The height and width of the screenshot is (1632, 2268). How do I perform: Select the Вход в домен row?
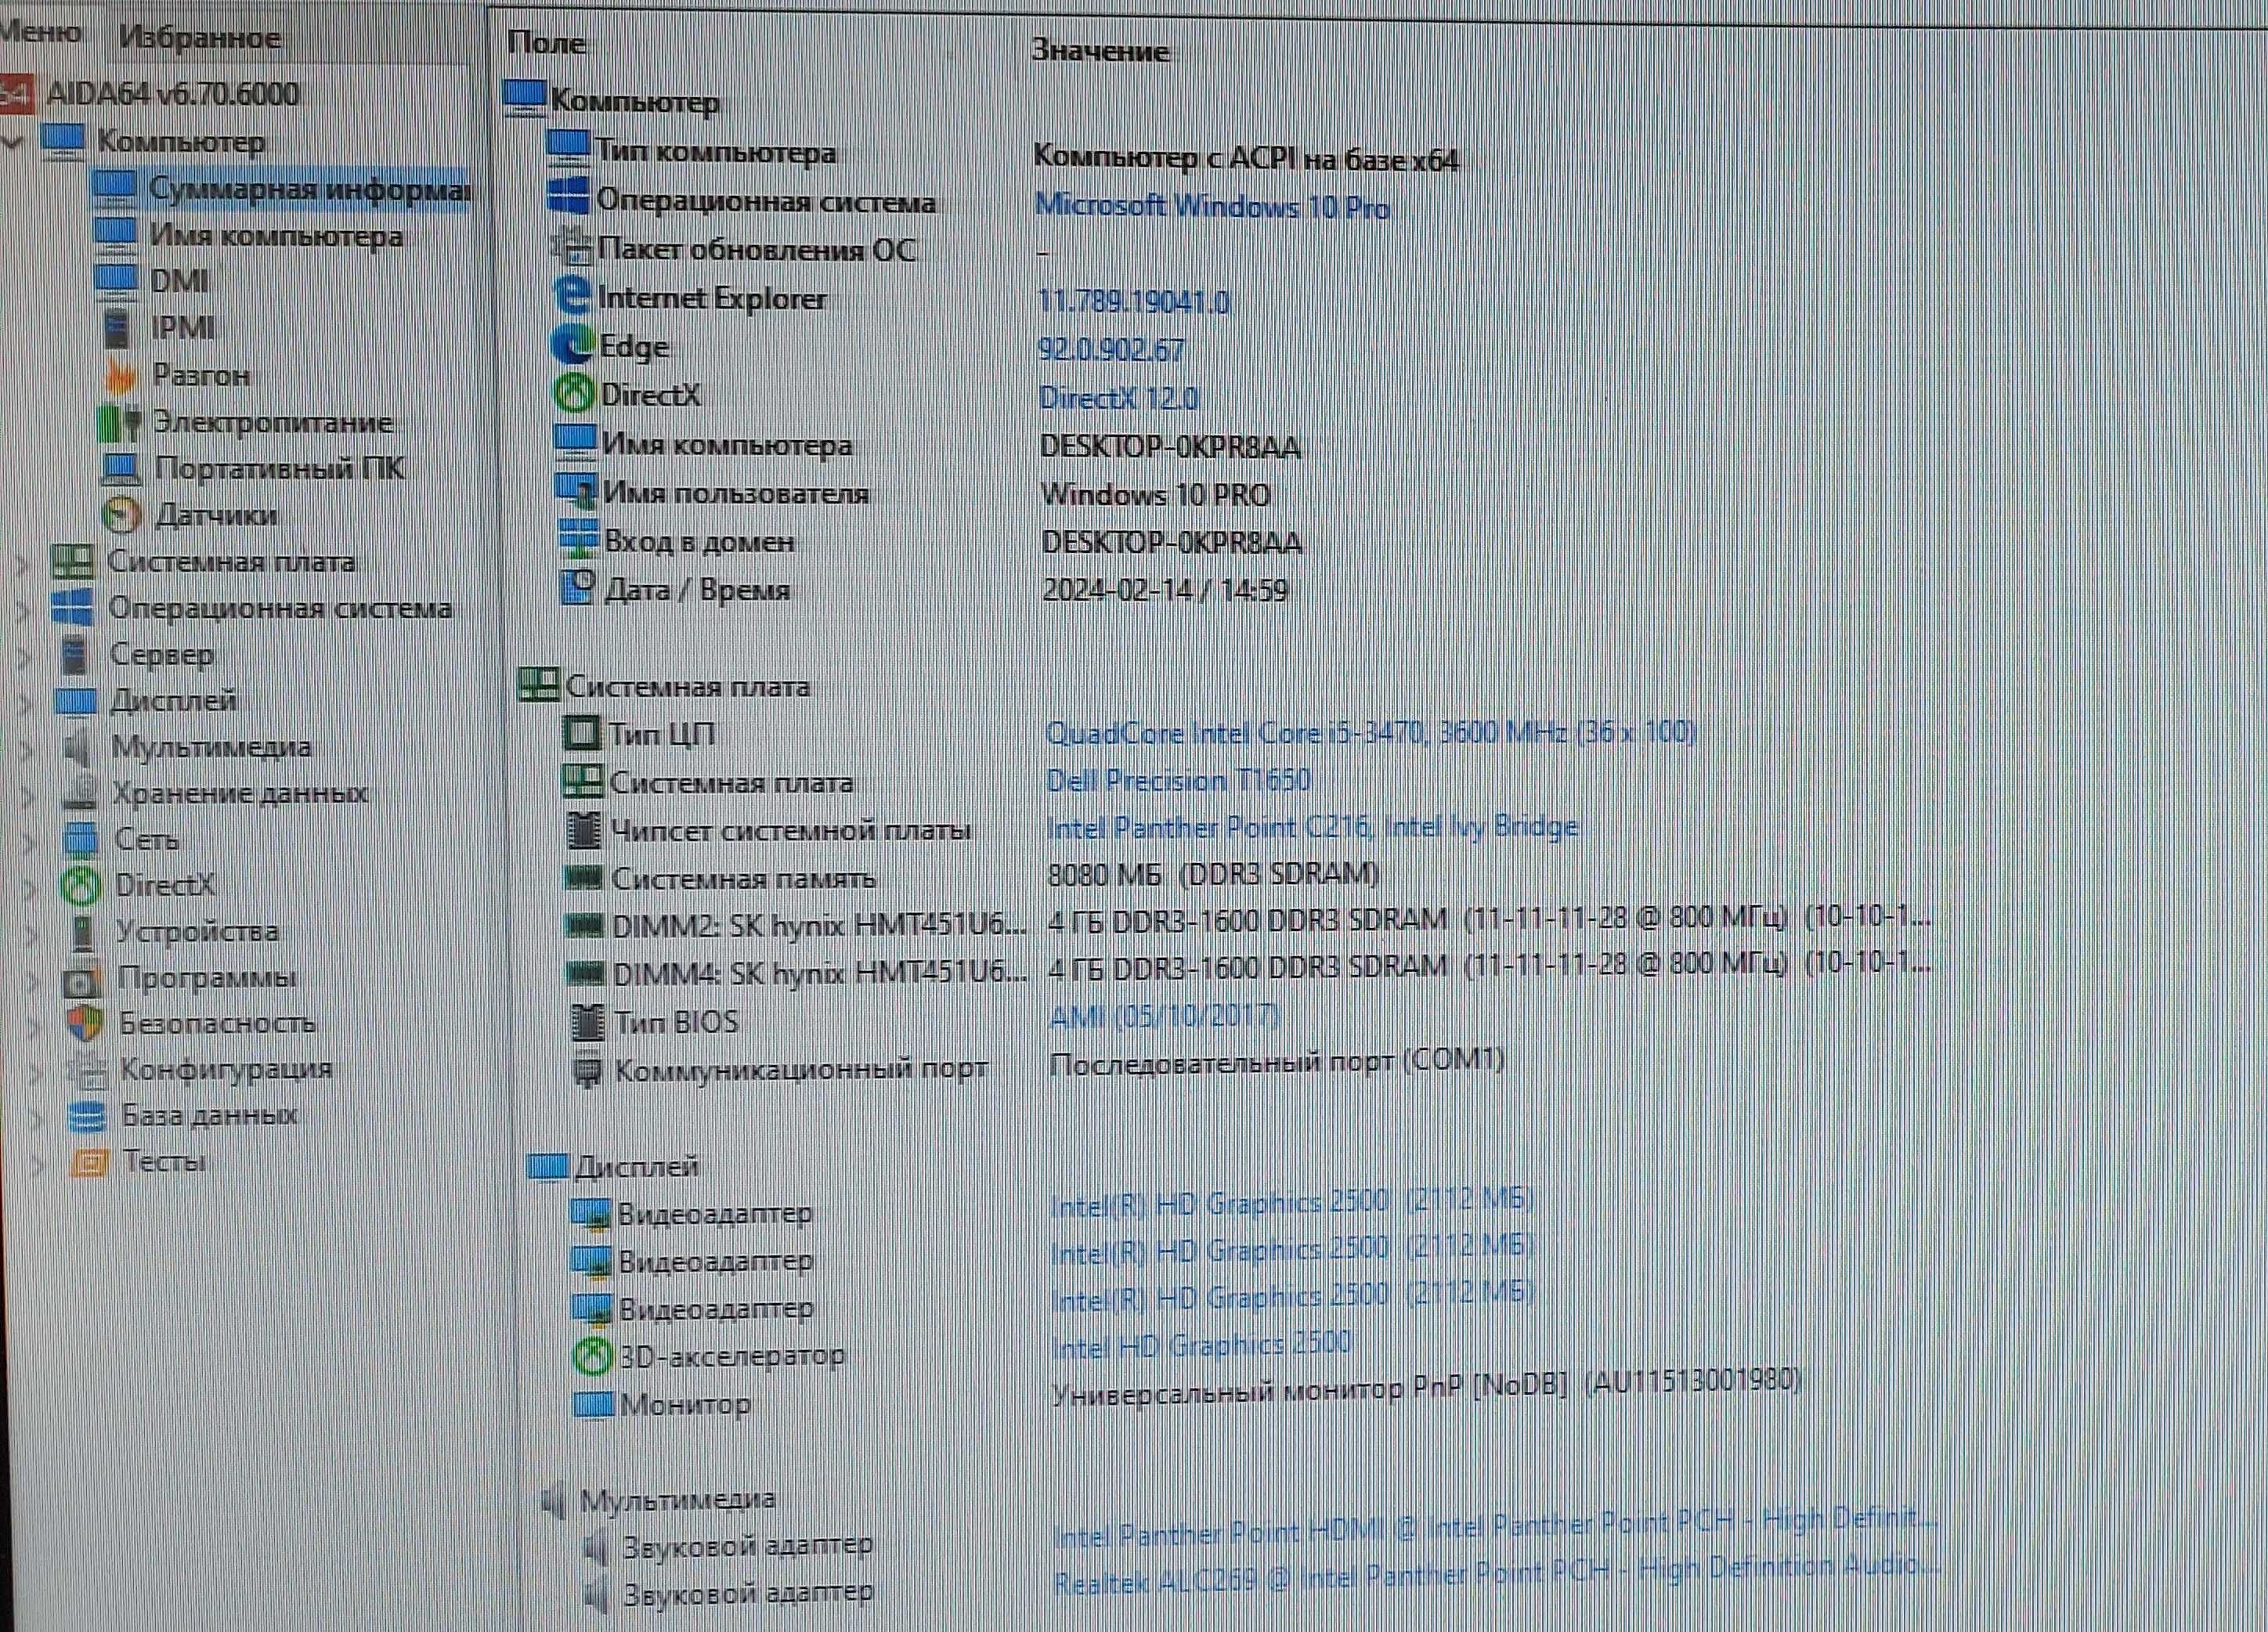click(x=930, y=542)
